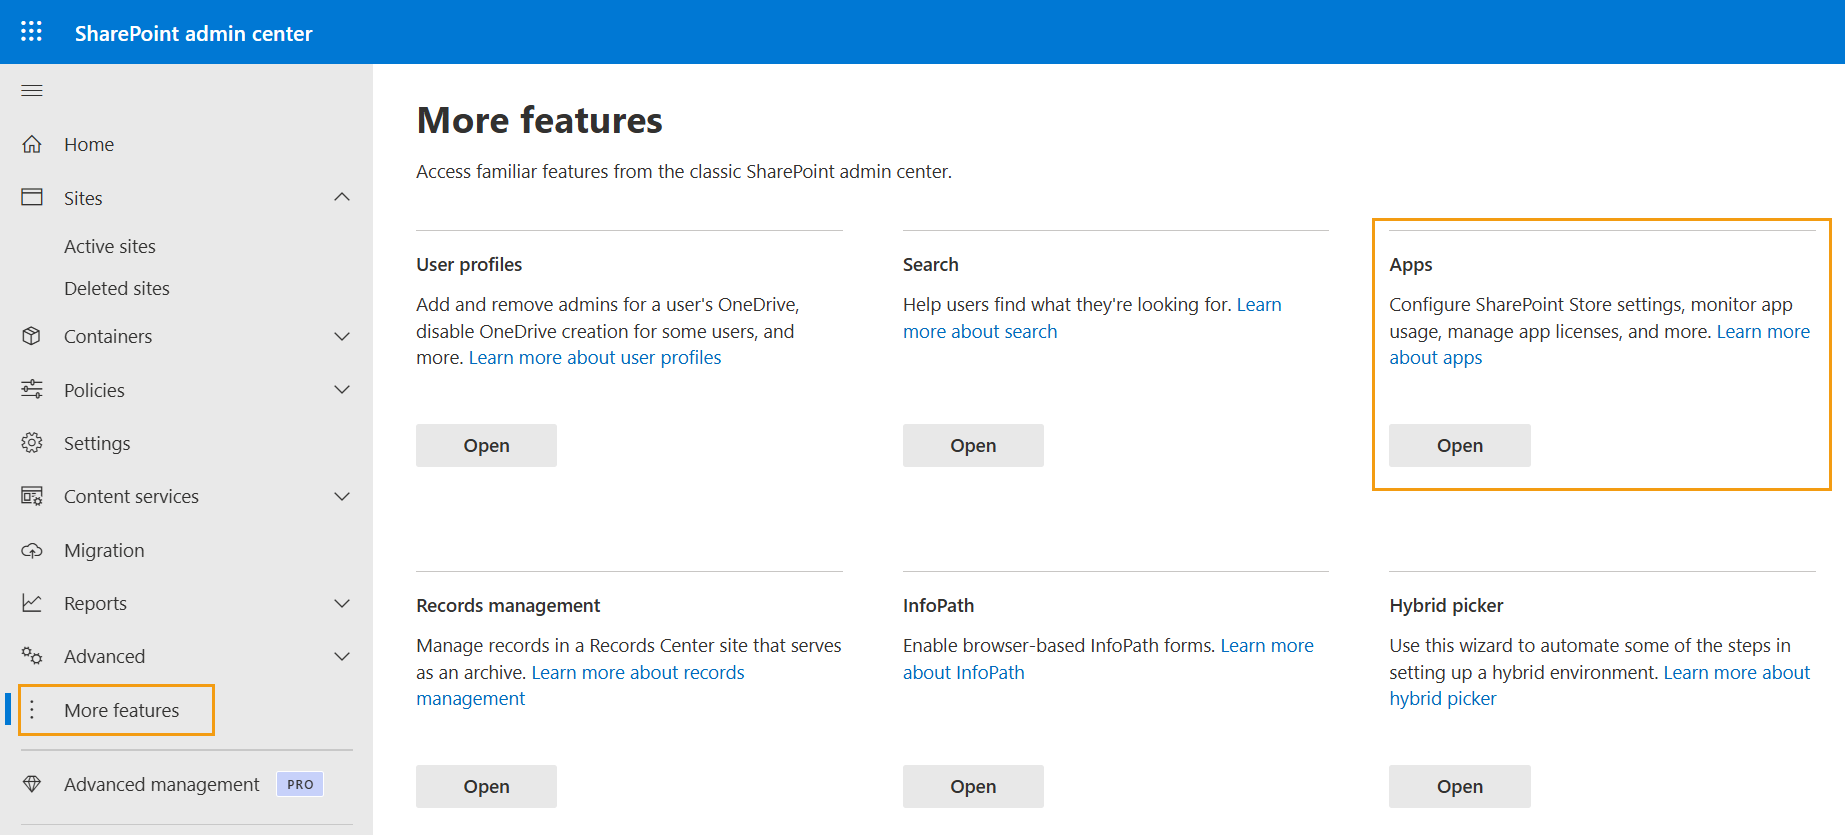Viewport: 1845px width, 835px height.
Task: Expand the Reports section chevron
Action: pos(342,603)
